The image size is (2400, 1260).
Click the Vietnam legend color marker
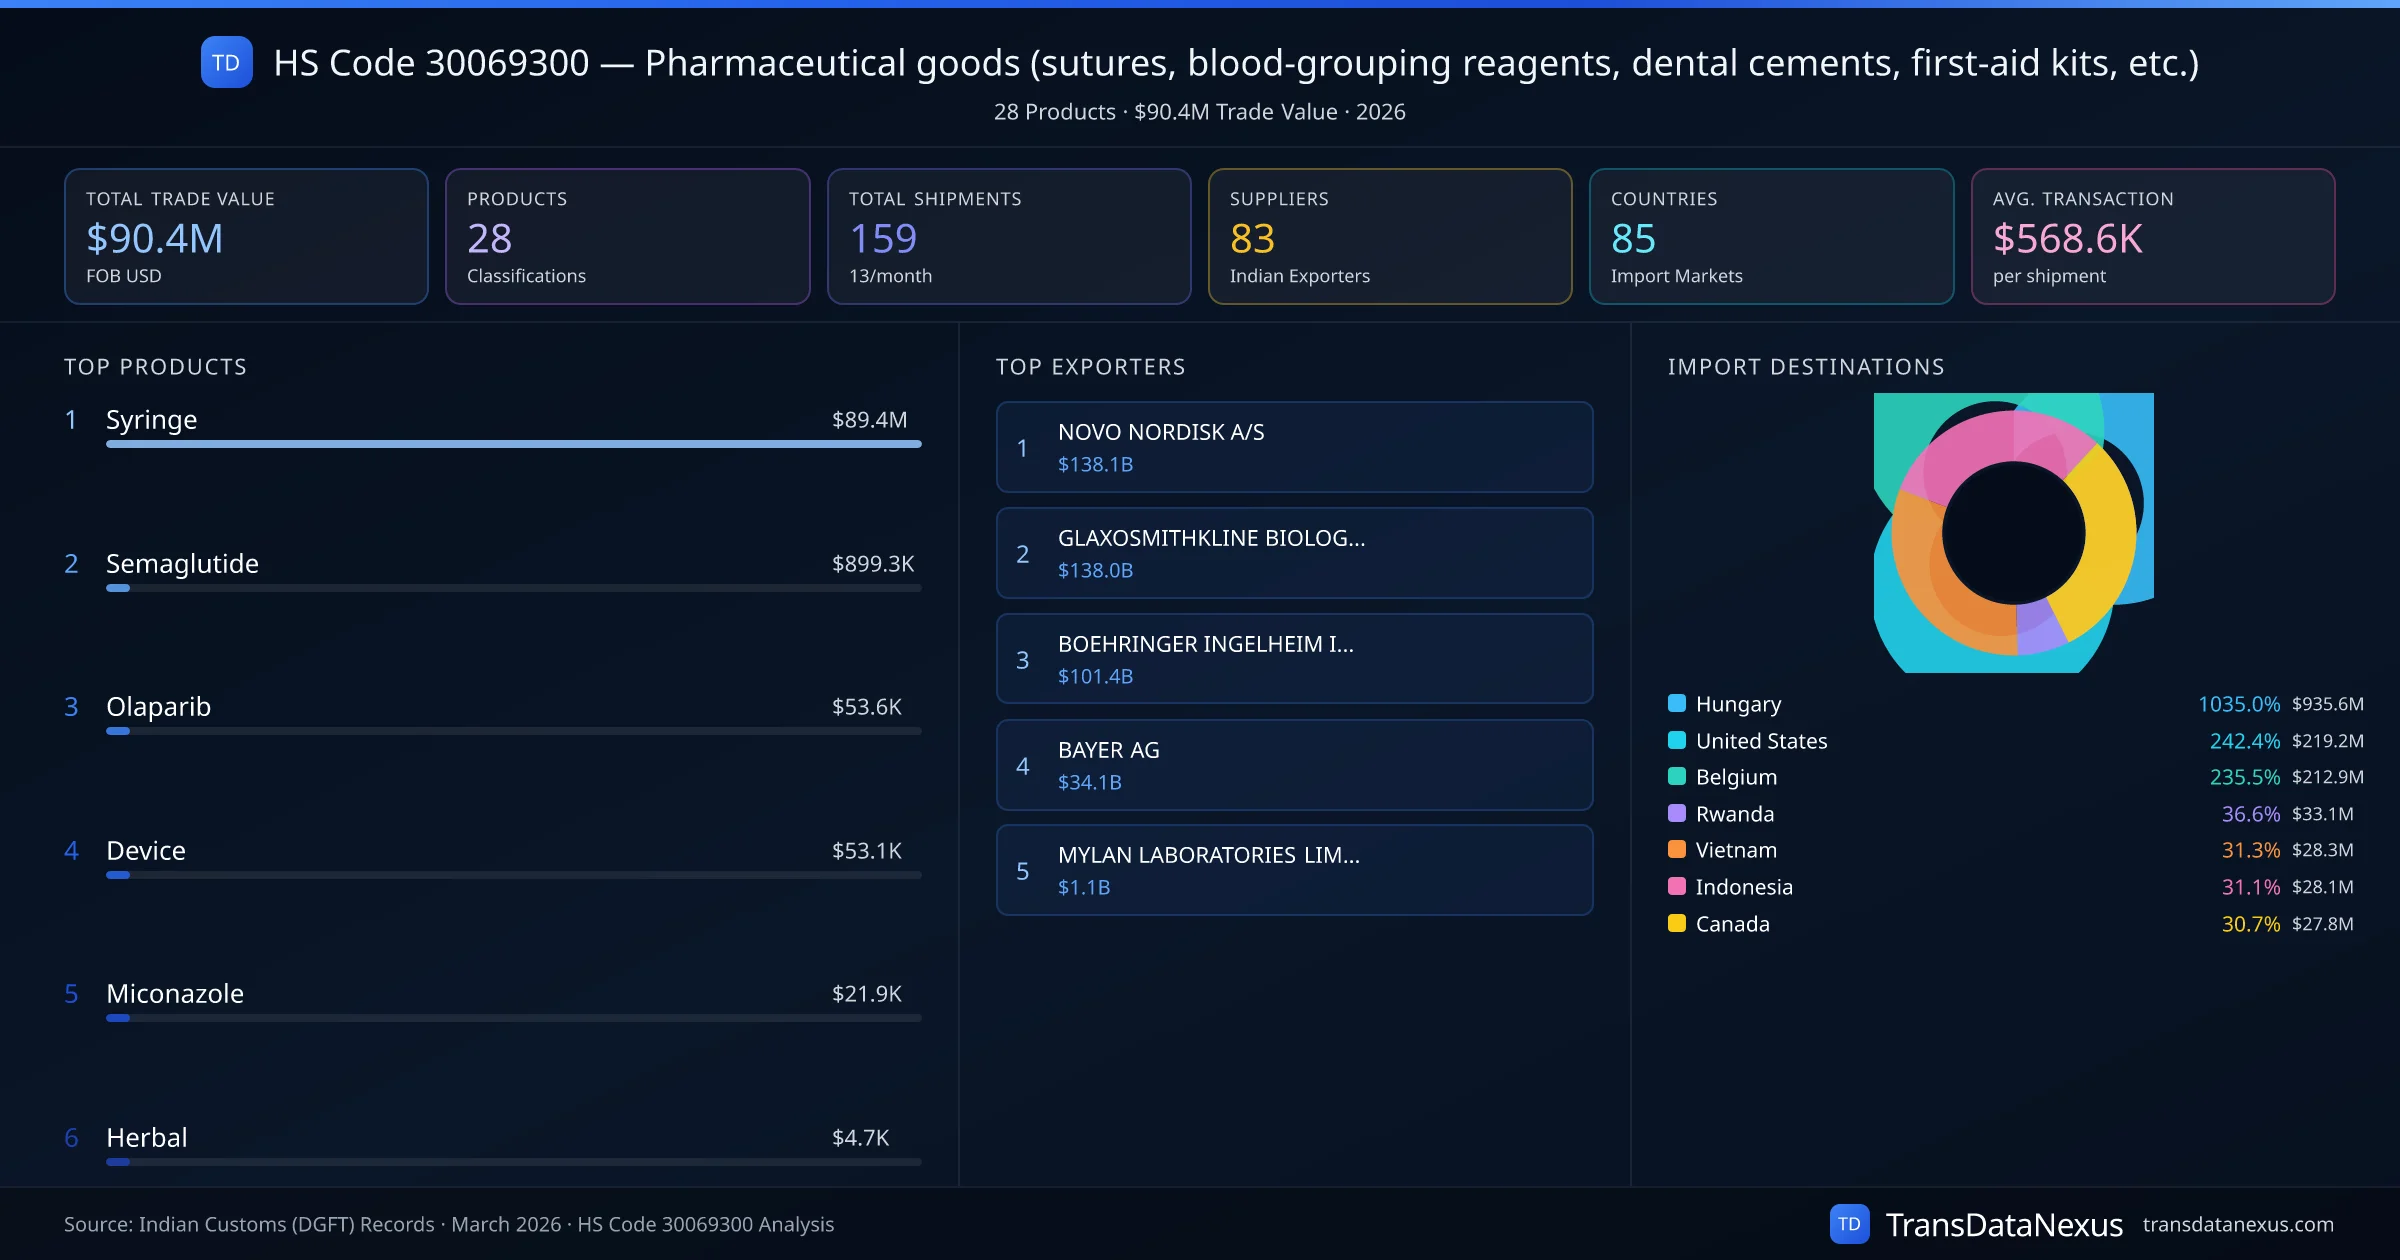click(x=1676, y=850)
